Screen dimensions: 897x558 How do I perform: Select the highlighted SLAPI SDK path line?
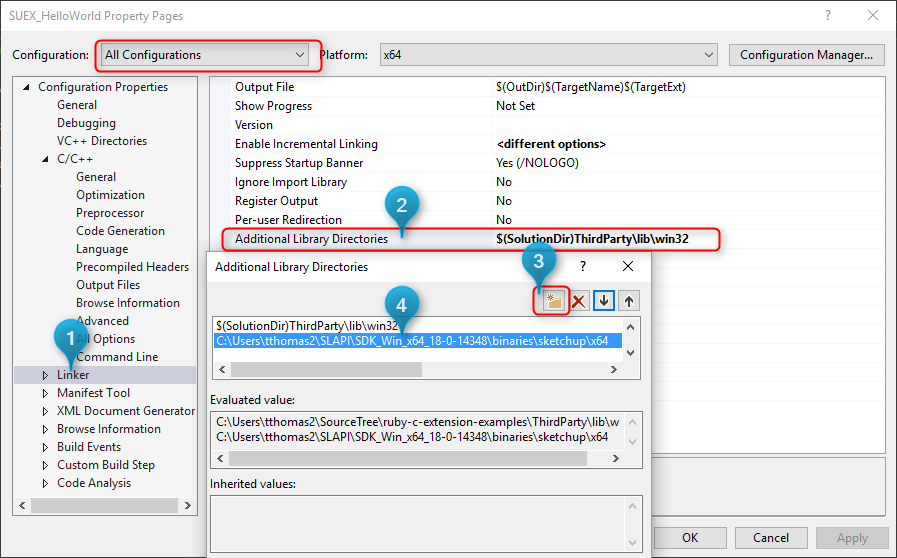(x=411, y=341)
